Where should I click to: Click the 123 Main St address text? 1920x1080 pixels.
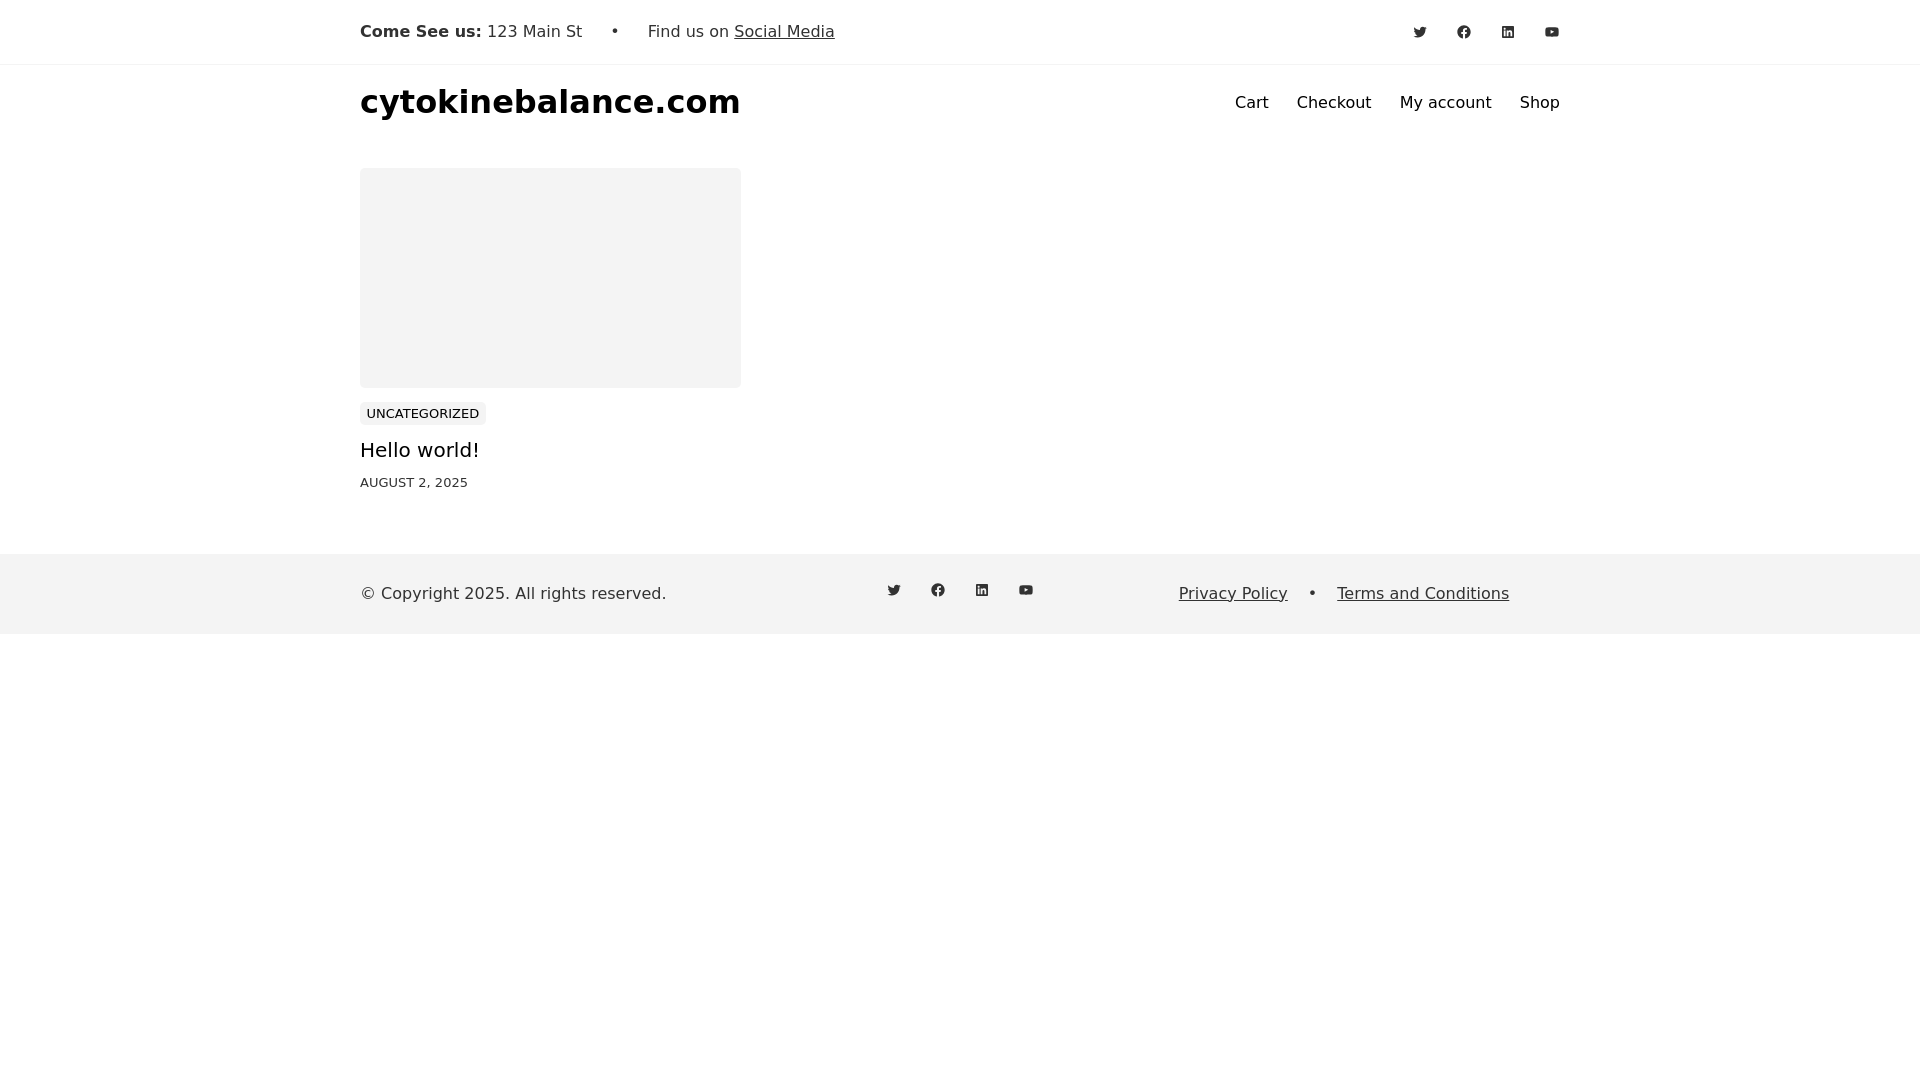pos(534,32)
